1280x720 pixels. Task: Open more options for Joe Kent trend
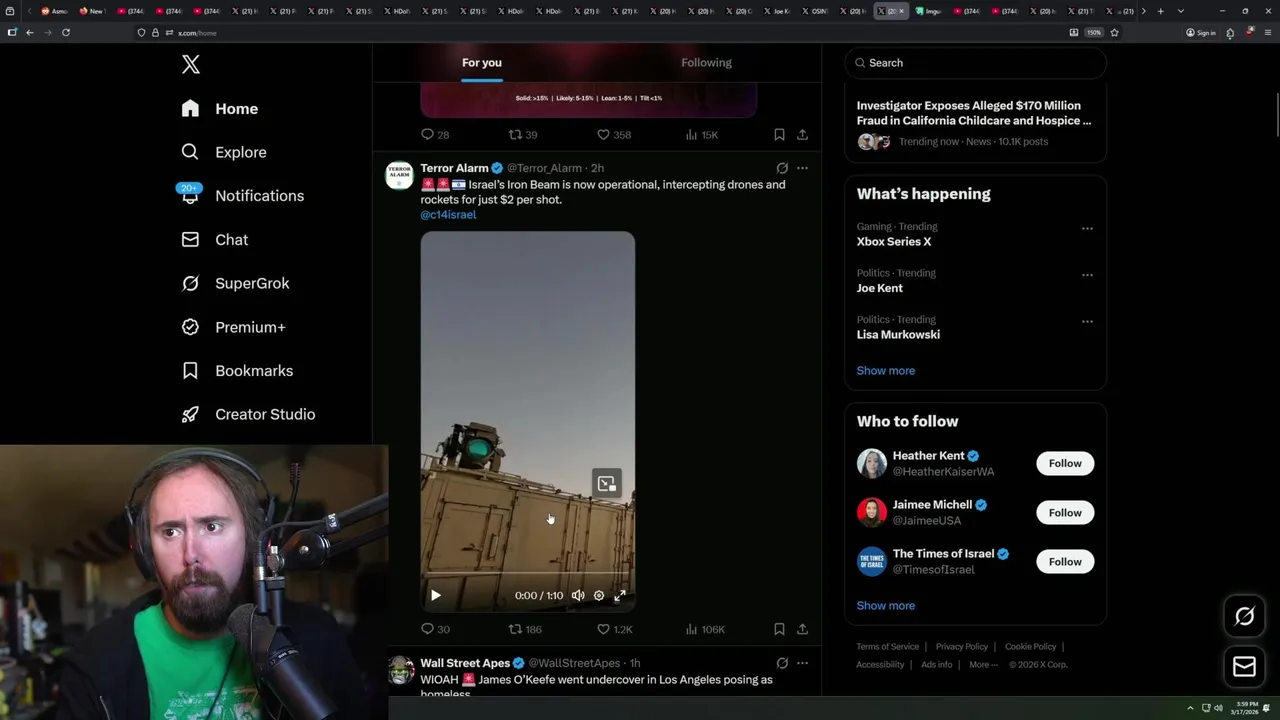[x=1087, y=275]
